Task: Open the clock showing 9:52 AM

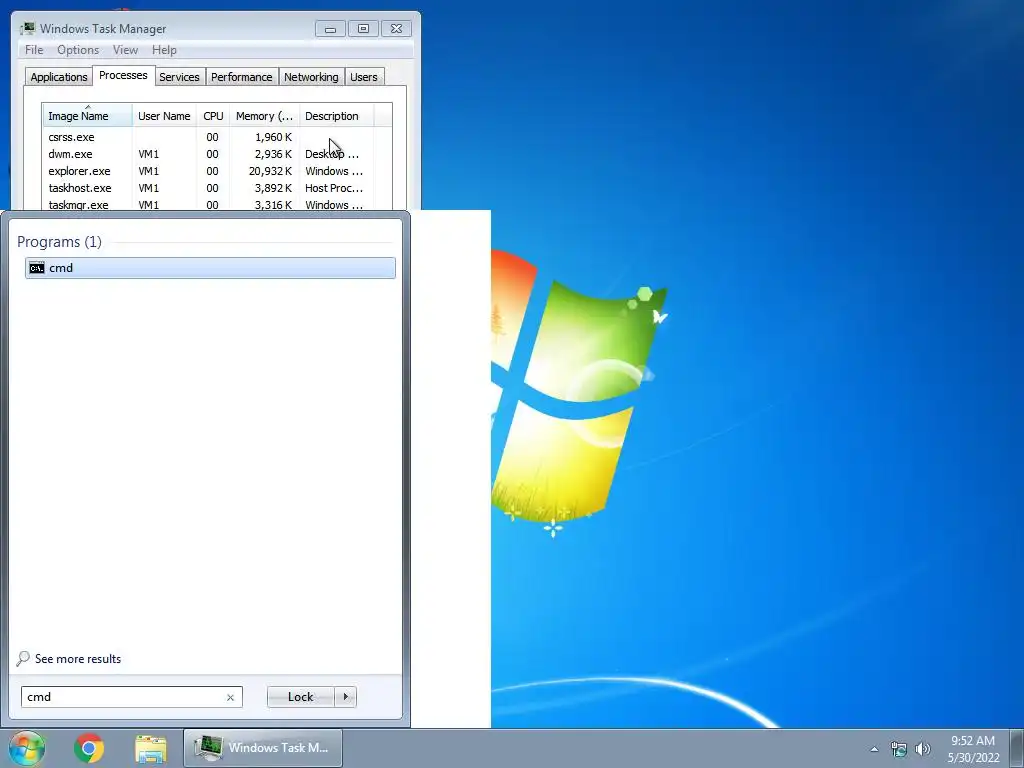Action: coord(973,748)
